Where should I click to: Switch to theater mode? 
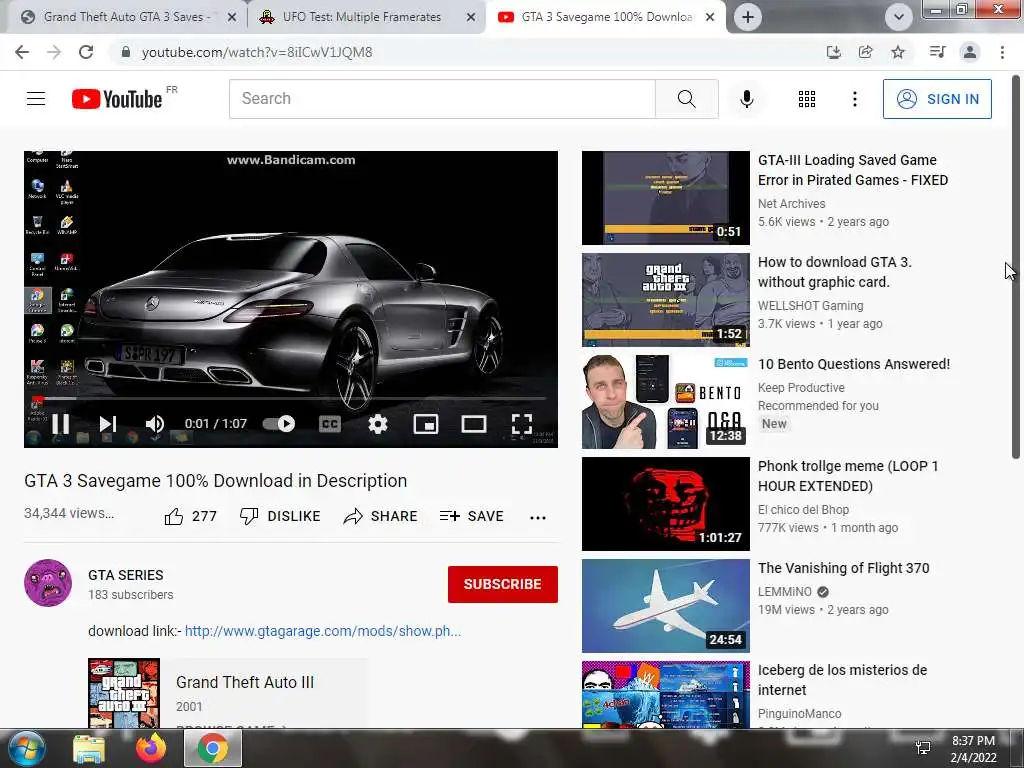pos(473,424)
